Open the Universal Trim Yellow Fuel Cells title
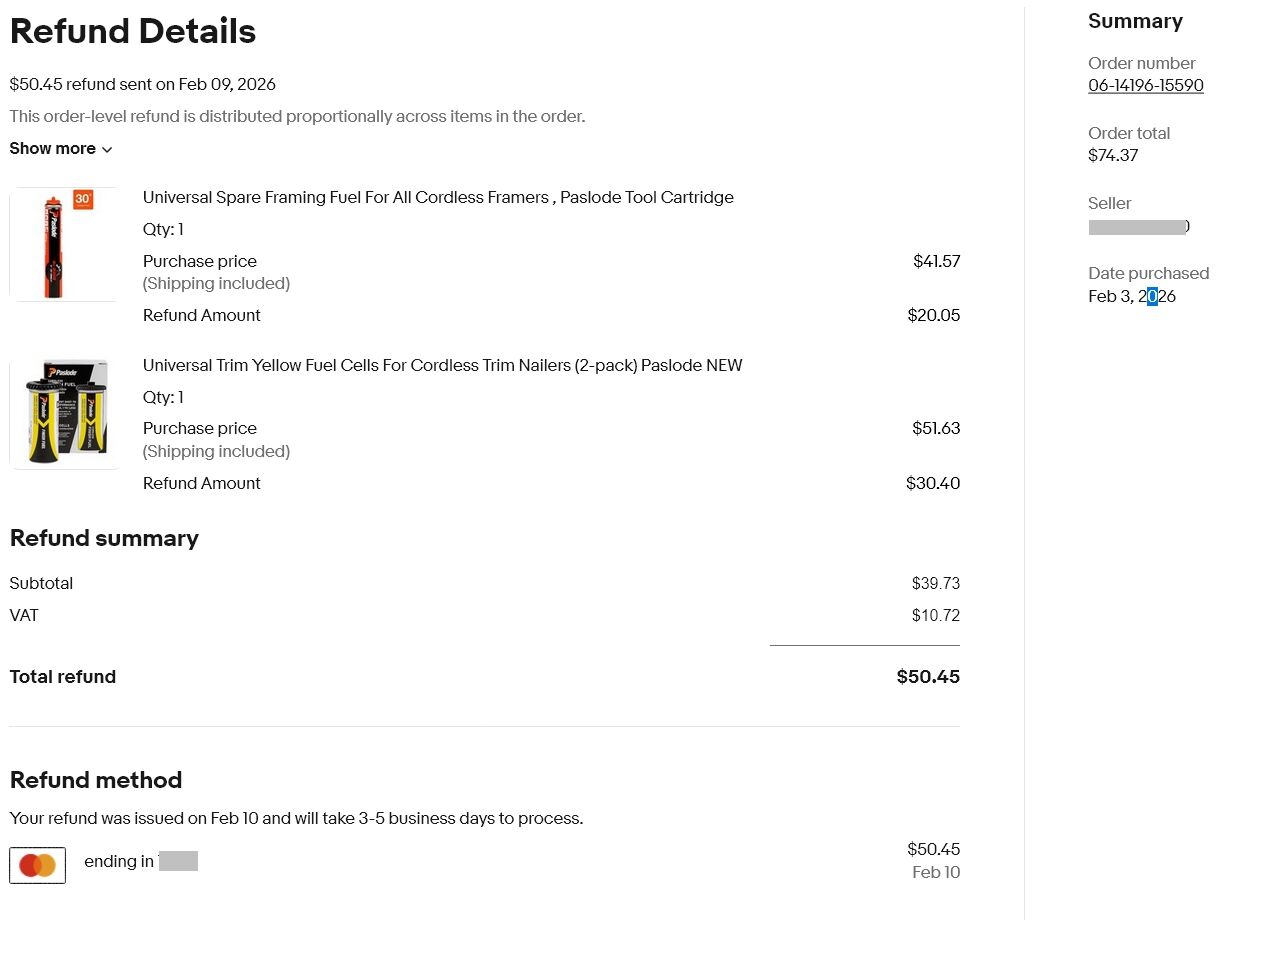 pyautogui.click(x=442, y=366)
